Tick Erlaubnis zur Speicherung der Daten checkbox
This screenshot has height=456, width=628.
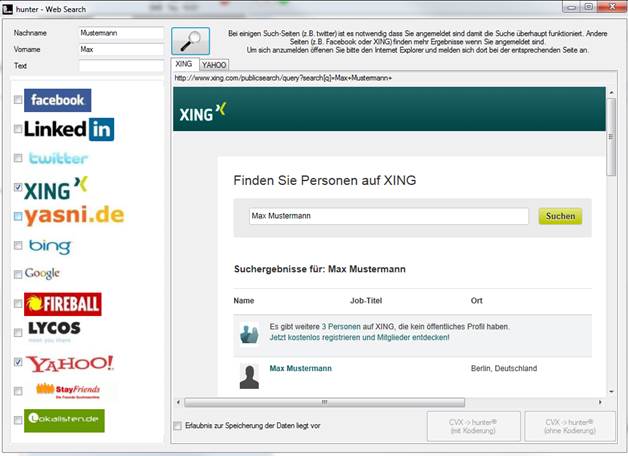point(178,426)
